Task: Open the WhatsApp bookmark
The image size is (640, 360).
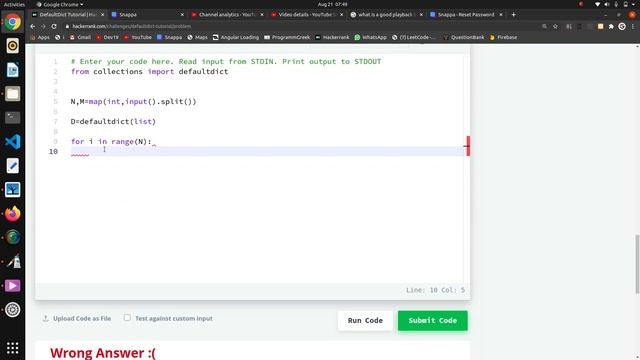Action: click(x=370, y=37)
